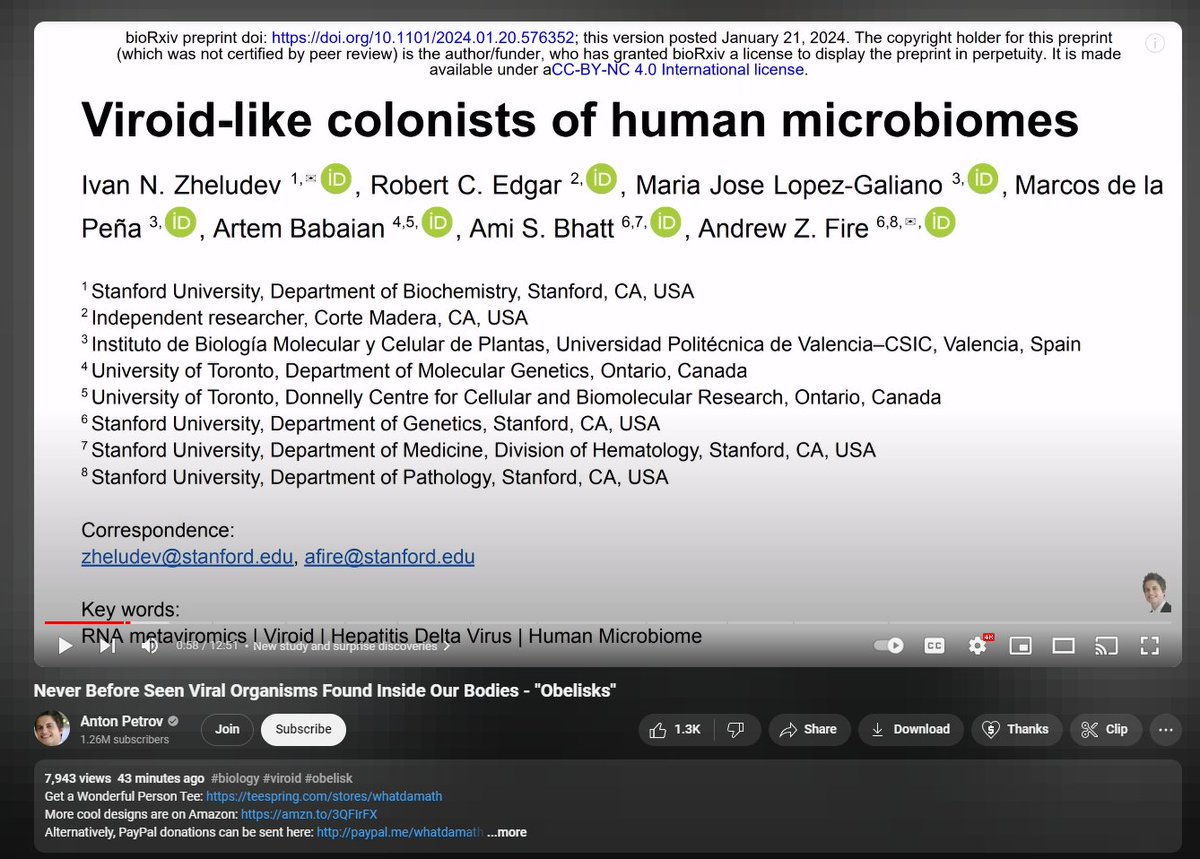This screenshot has width=1200, height=859.
Task: Click ORCID icon next to Maria Jose Lopez-Galiano
Action: 982,180
